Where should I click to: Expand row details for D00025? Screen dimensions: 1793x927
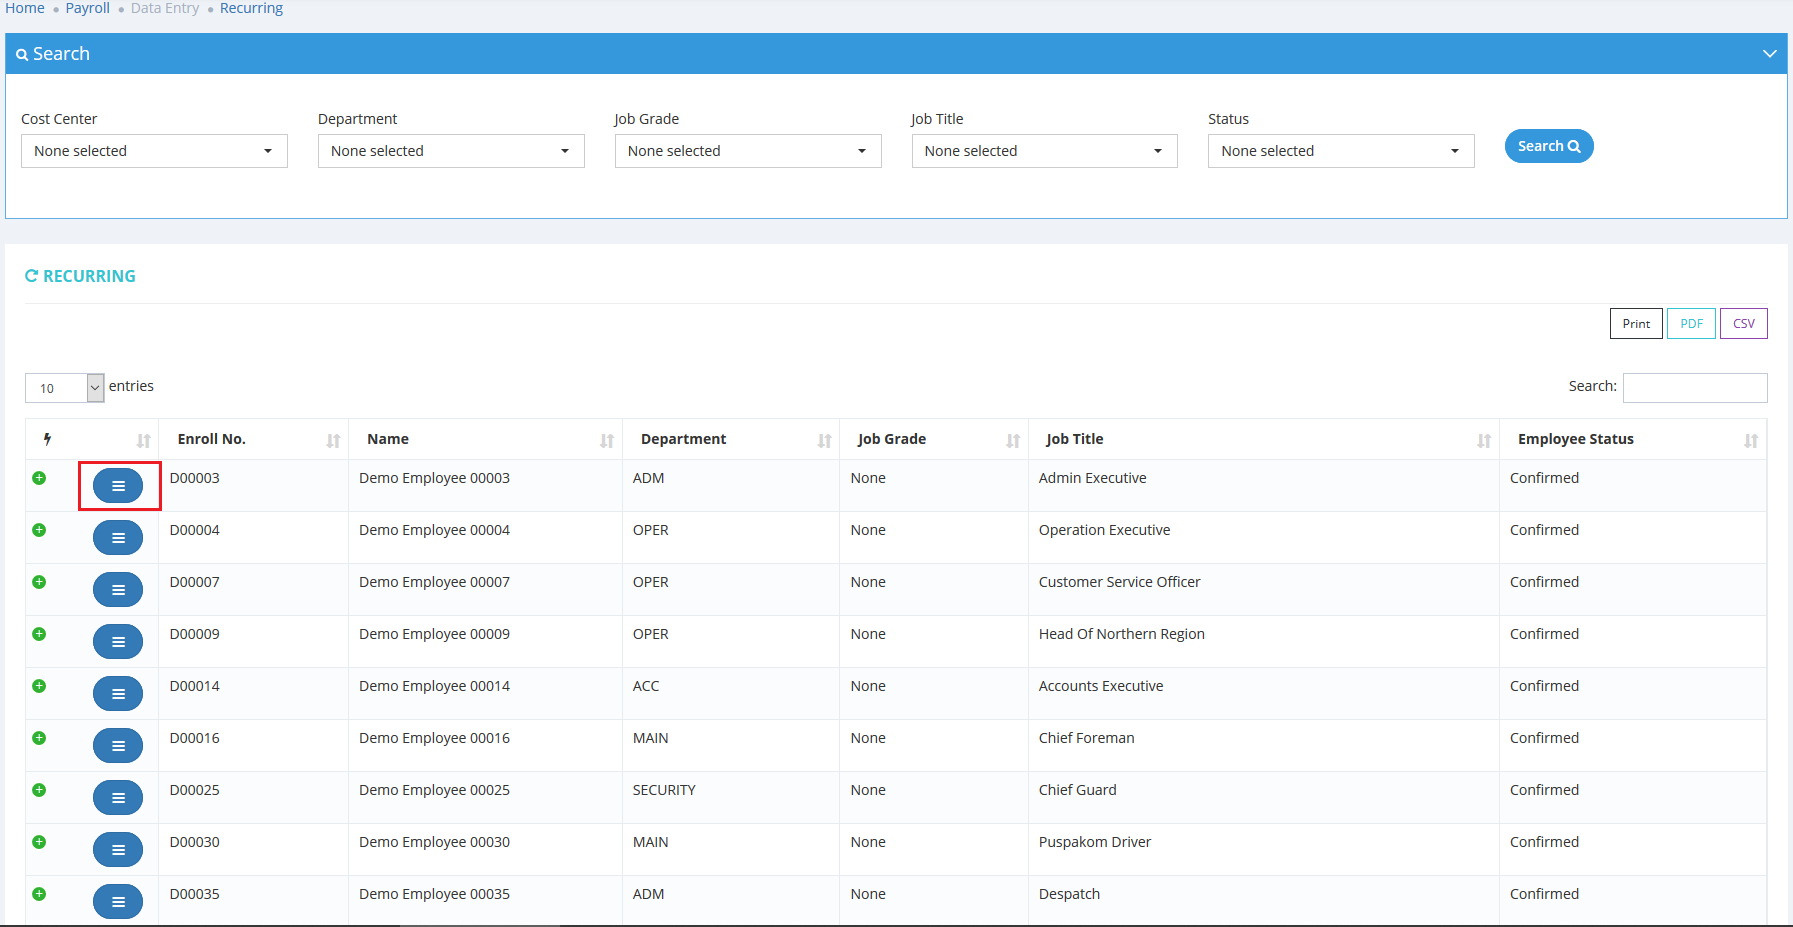[39, 790]
